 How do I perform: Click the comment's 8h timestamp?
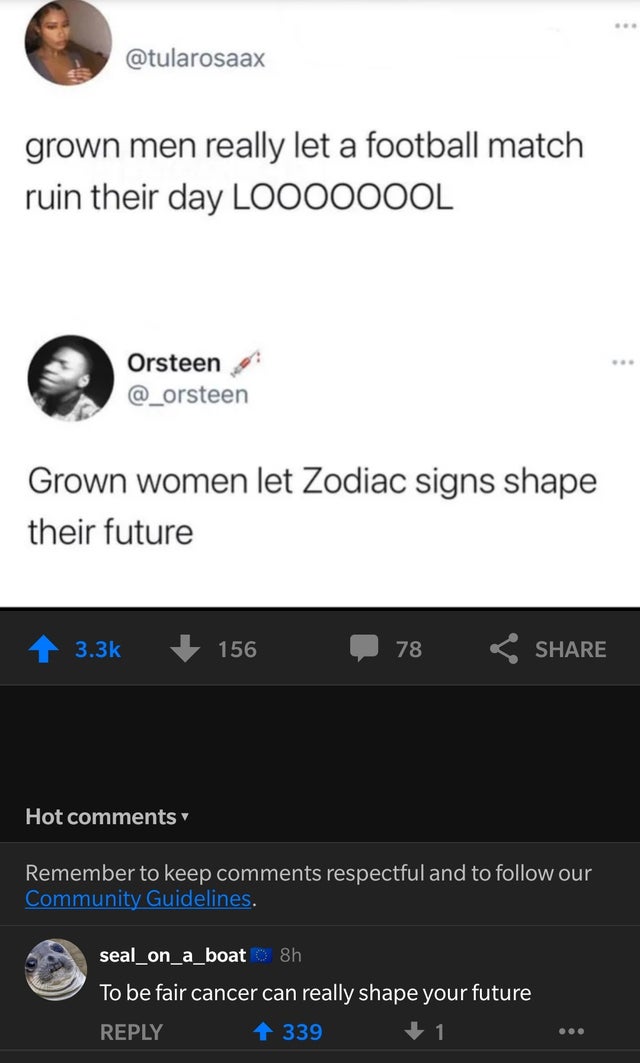(288, 955)
